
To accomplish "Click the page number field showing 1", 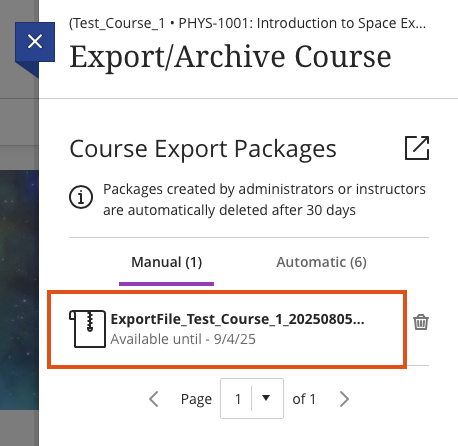I will [x=252, y=398].
